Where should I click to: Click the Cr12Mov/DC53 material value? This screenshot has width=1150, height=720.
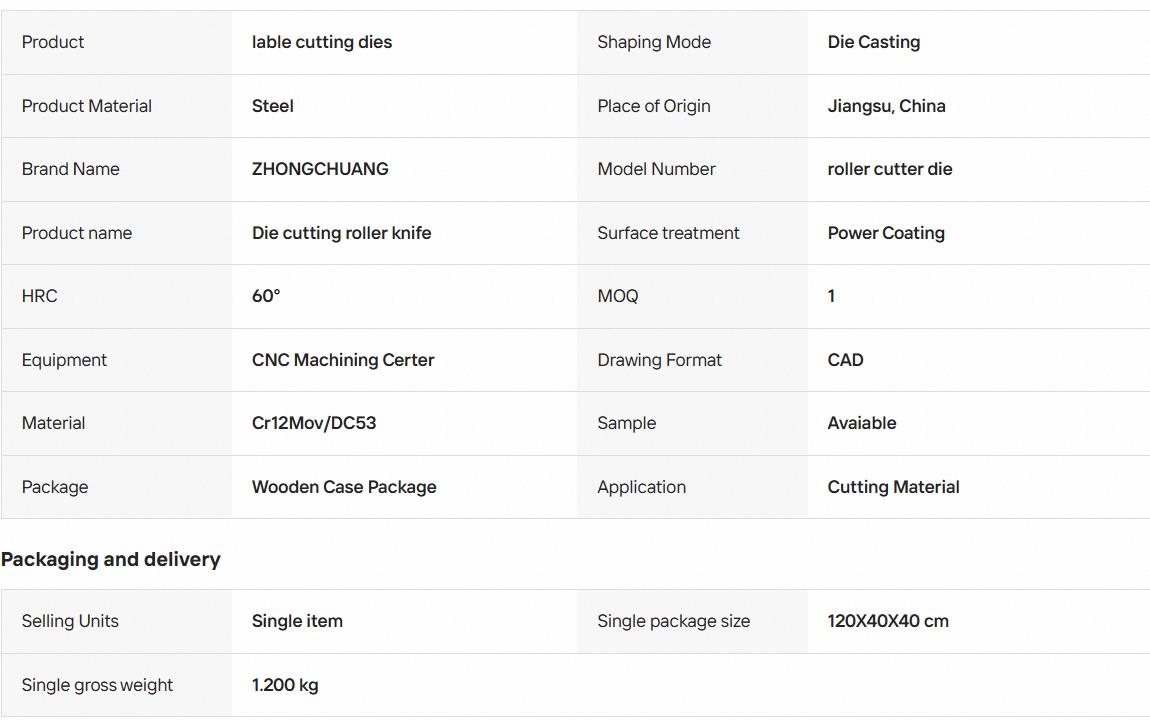(x=313, y=423)
